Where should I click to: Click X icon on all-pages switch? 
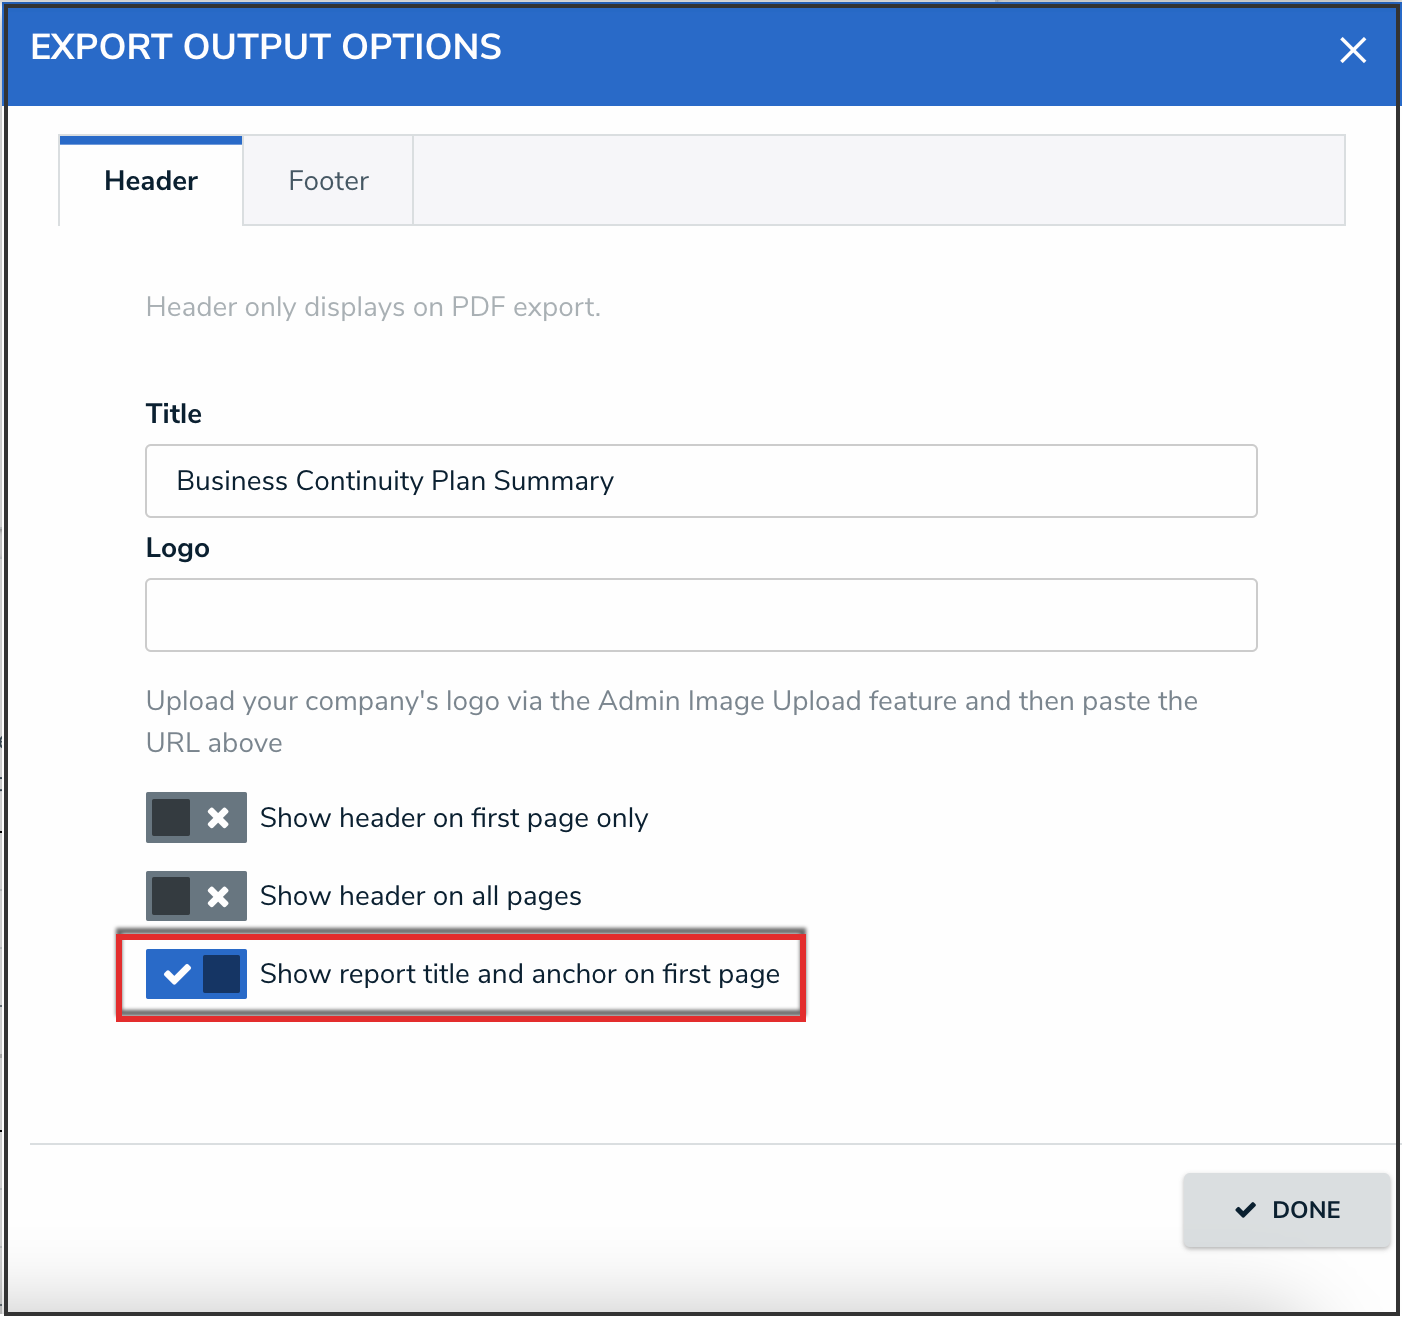coord(218,896)
